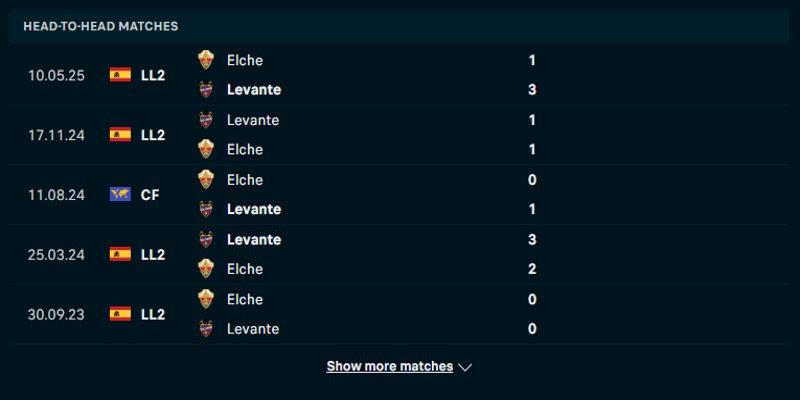Click Elche crest in 10.05.25 match
Screen dimensions: 800x400
[x=206, y=60]
